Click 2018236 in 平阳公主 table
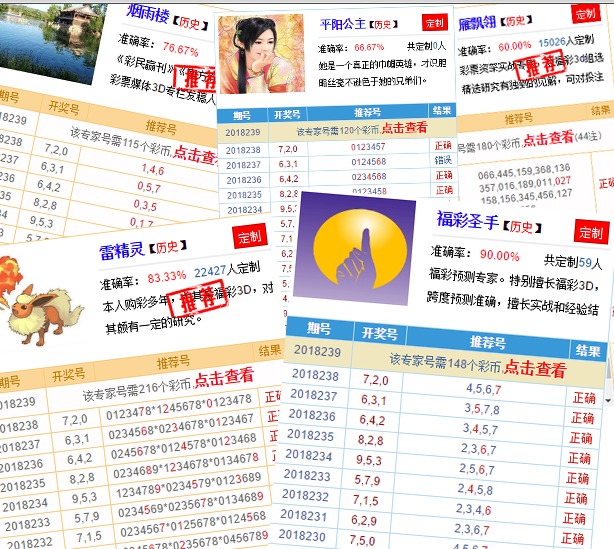 (244, 180)
